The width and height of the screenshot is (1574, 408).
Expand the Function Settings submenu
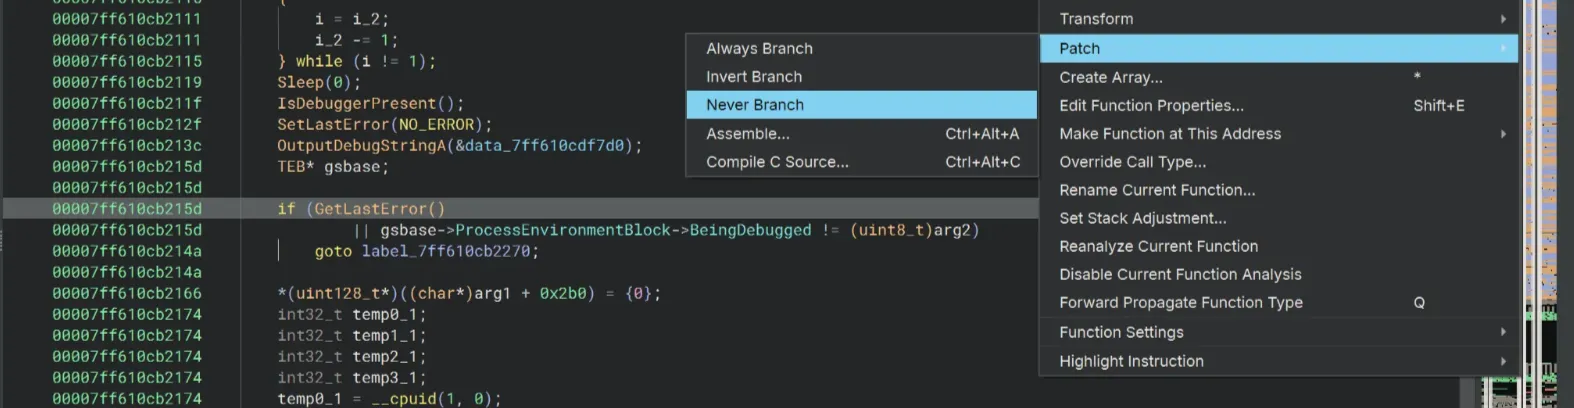tap(1503, 332)
